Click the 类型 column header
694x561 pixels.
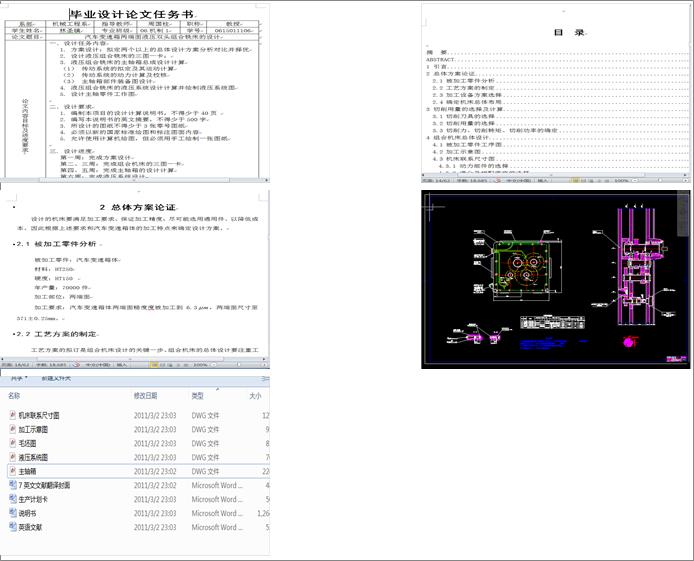point(198,397)
